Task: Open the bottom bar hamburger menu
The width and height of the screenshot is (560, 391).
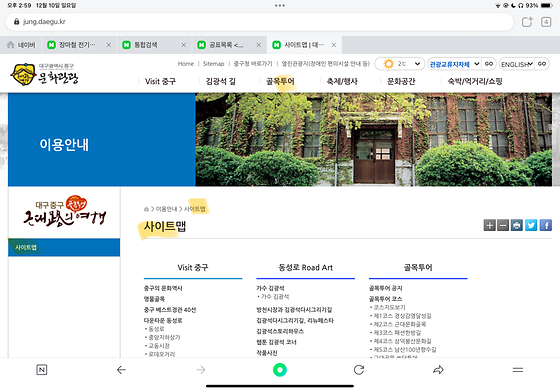Action: tap(518, 370)
